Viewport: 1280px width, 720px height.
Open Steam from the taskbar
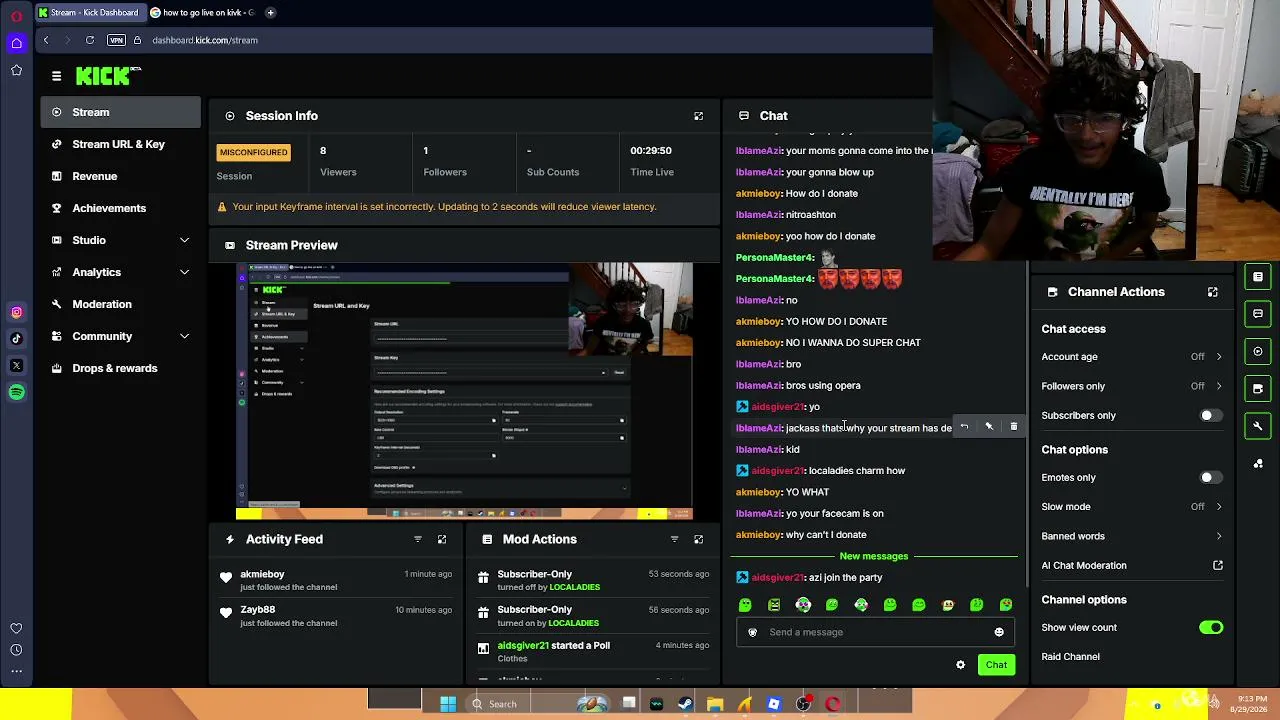(x=685, y=704)
